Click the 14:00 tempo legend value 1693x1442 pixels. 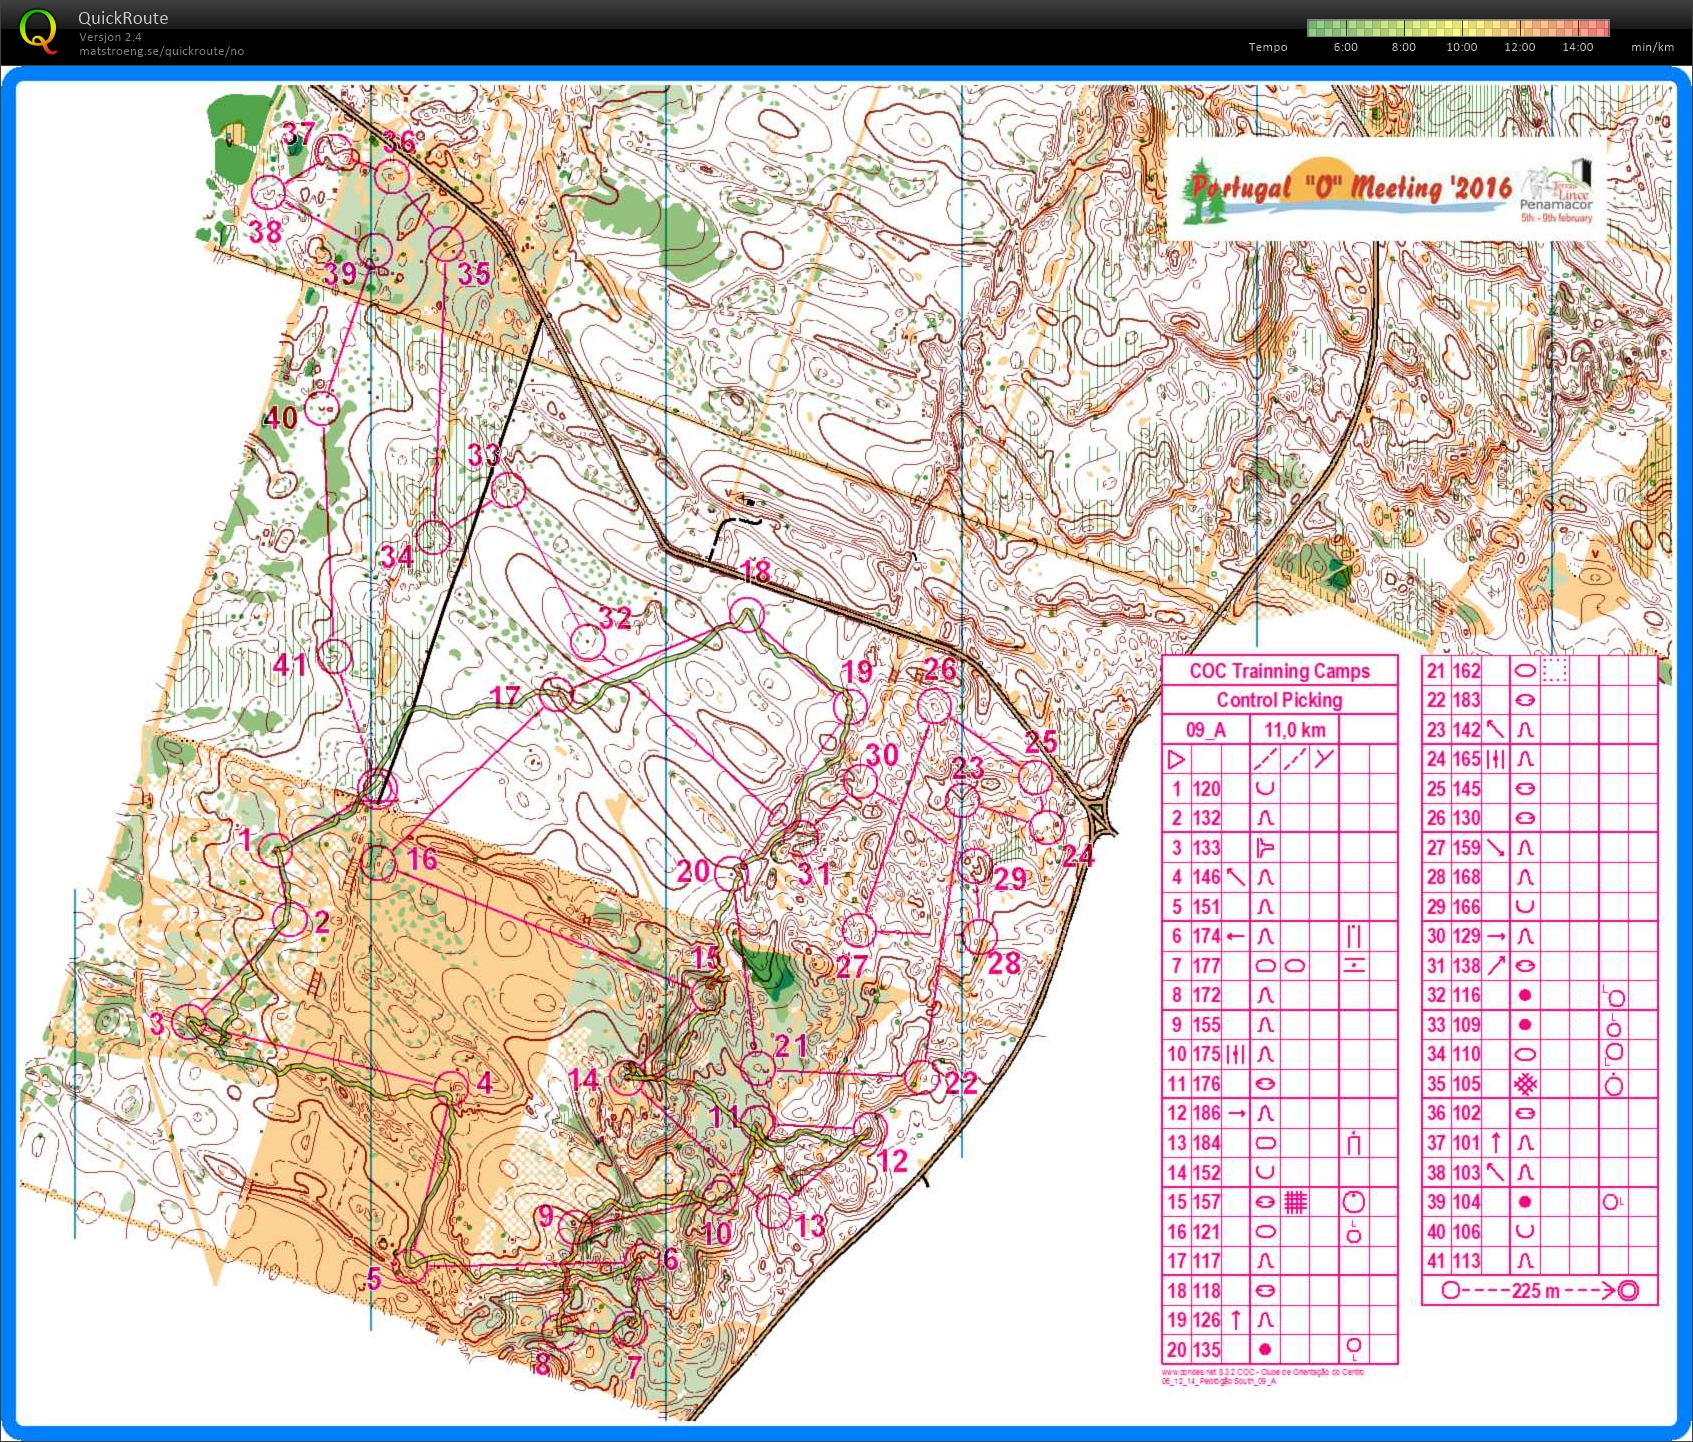(1577, 47)
